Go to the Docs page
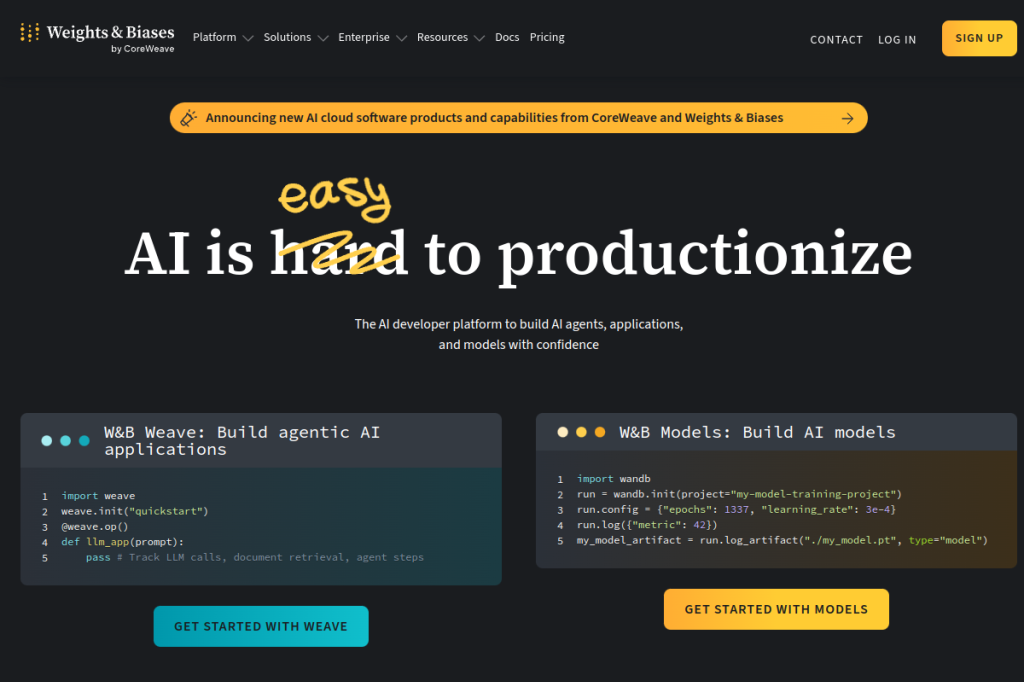Image resolution: width=1024 pixels, height=682 pixels. click(x=507, y=37)
